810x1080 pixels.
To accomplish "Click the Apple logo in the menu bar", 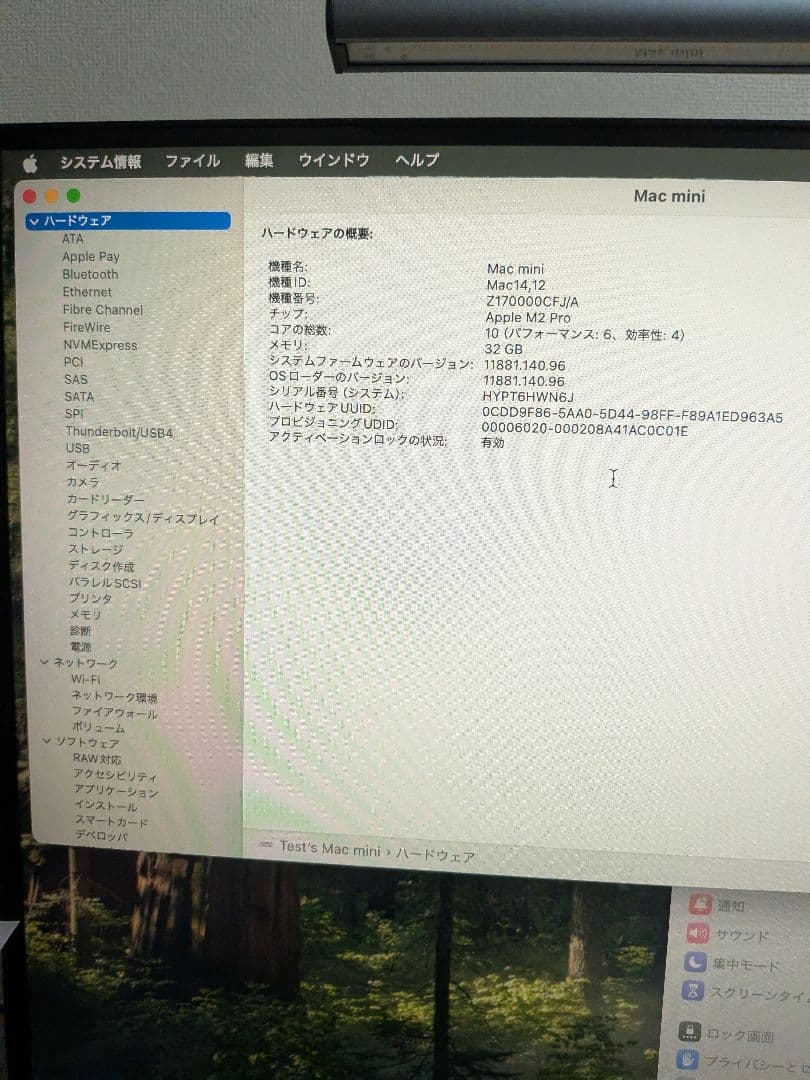I will (x=31, y=158).
